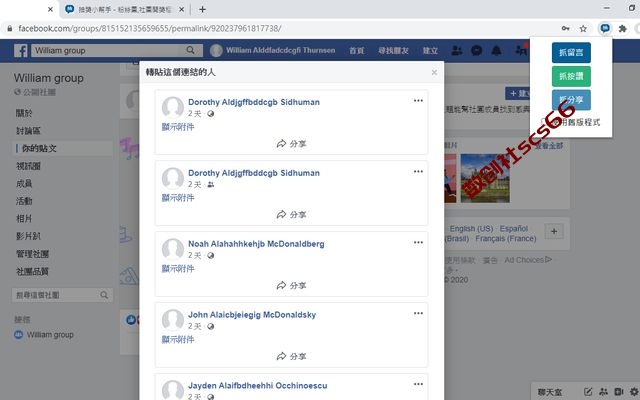
Task: Click the 抓留言 button in extension popup
Action: [571, 52]
